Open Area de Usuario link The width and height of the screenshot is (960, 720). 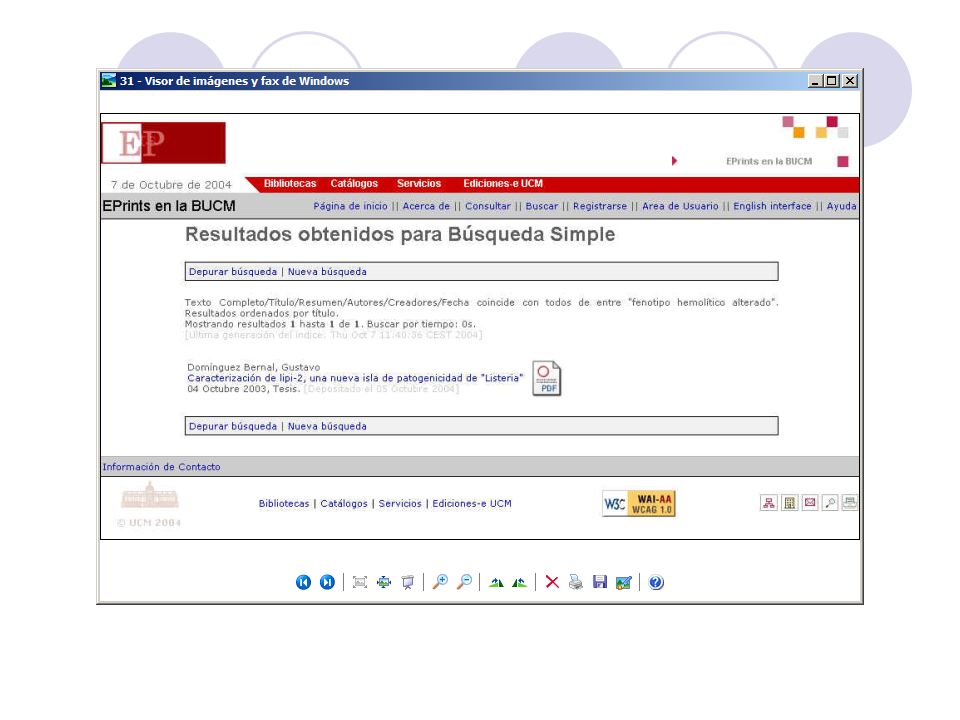pyautogui.click(x=680, y=206)
